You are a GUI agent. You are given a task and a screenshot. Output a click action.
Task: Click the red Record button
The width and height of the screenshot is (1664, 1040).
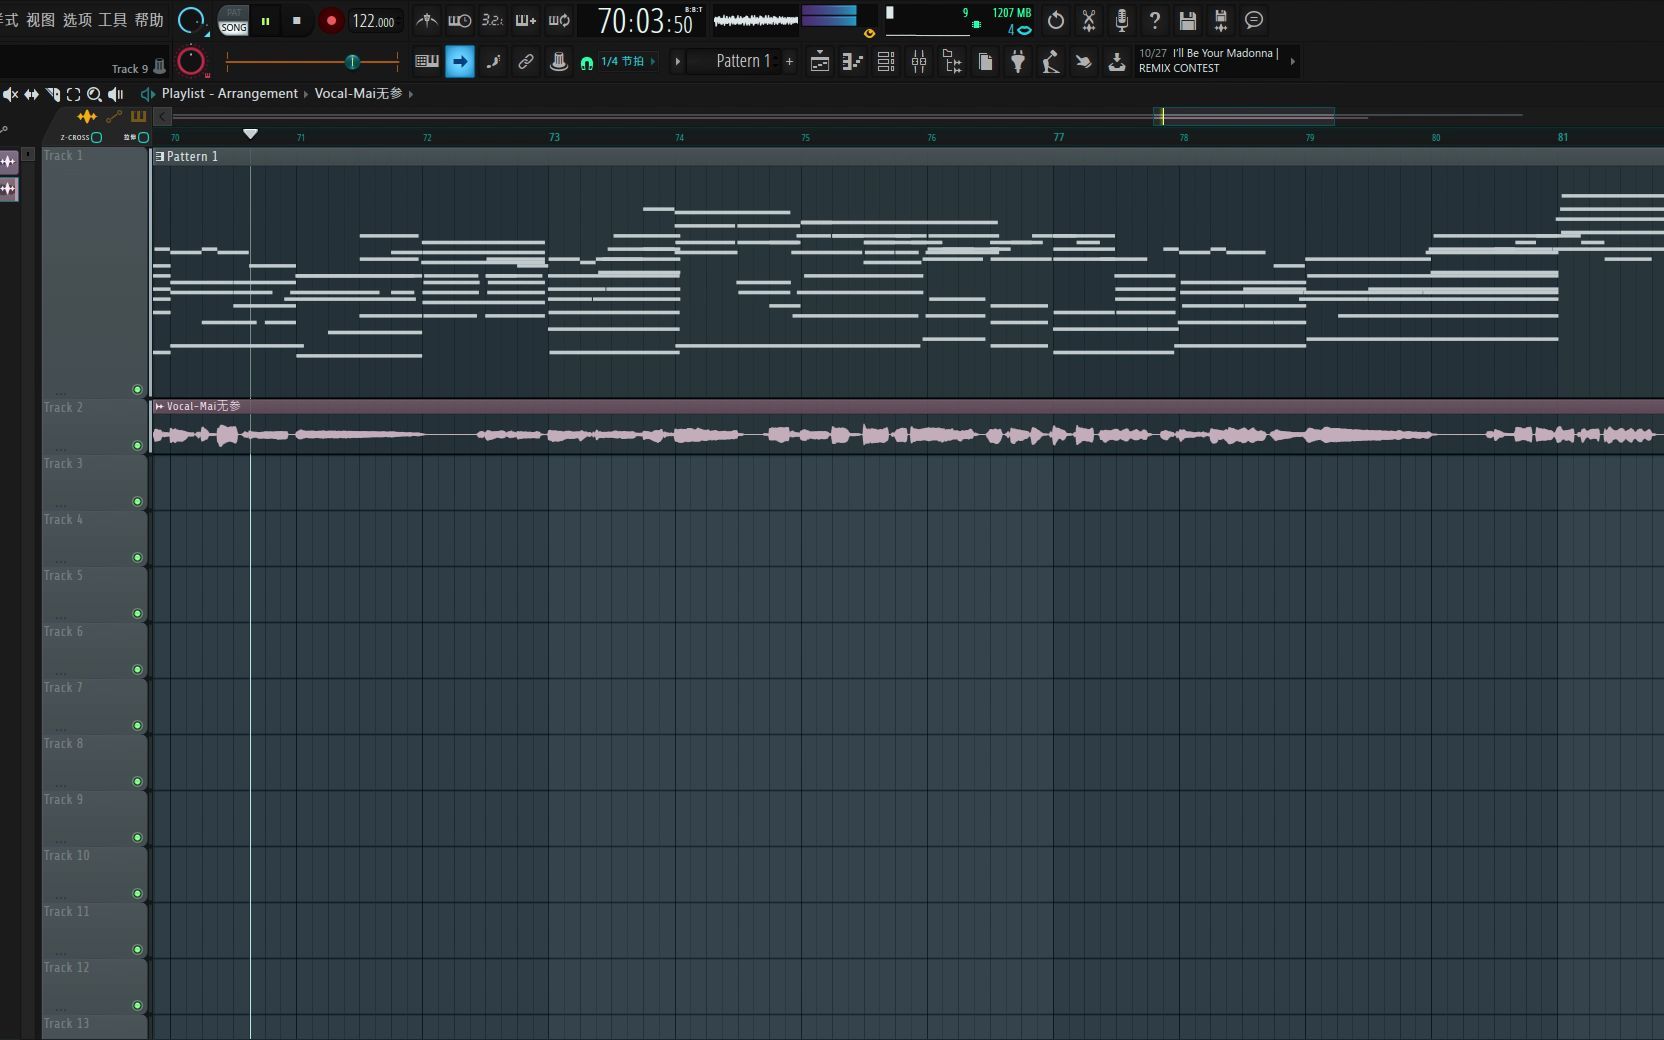pyautogui.click(x=331, y=21)
